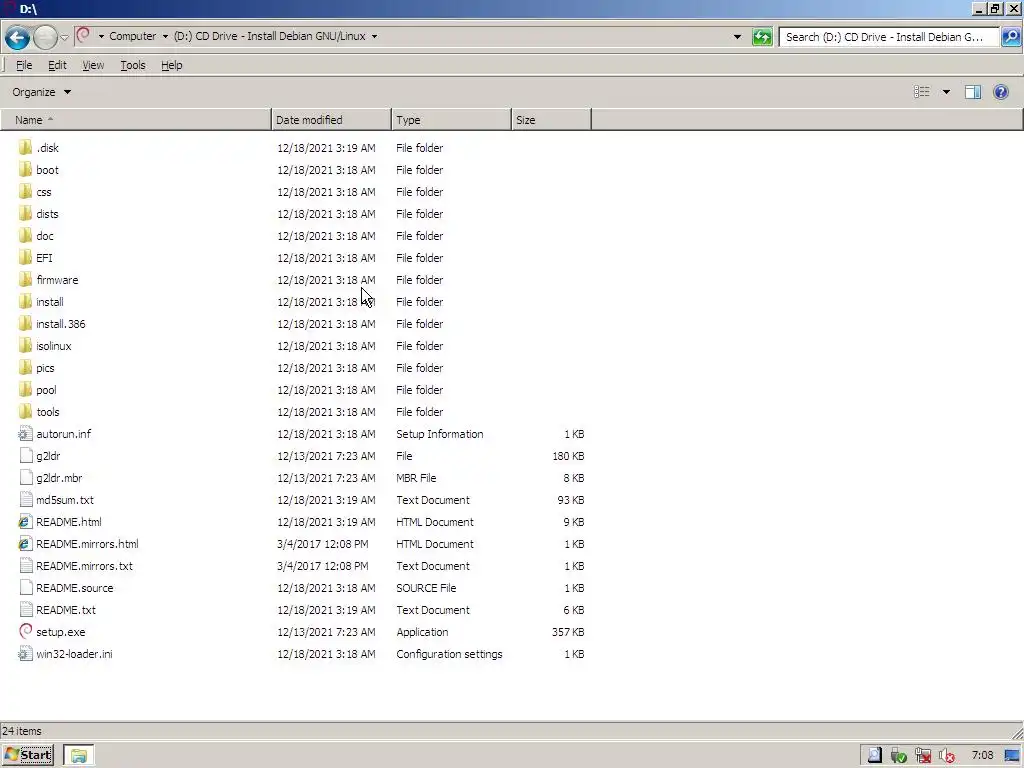This screenshot has height=768, width=1024.
Task: Open the address bar history dropdown
Action: pyautogui.click(x=737, y=37)
